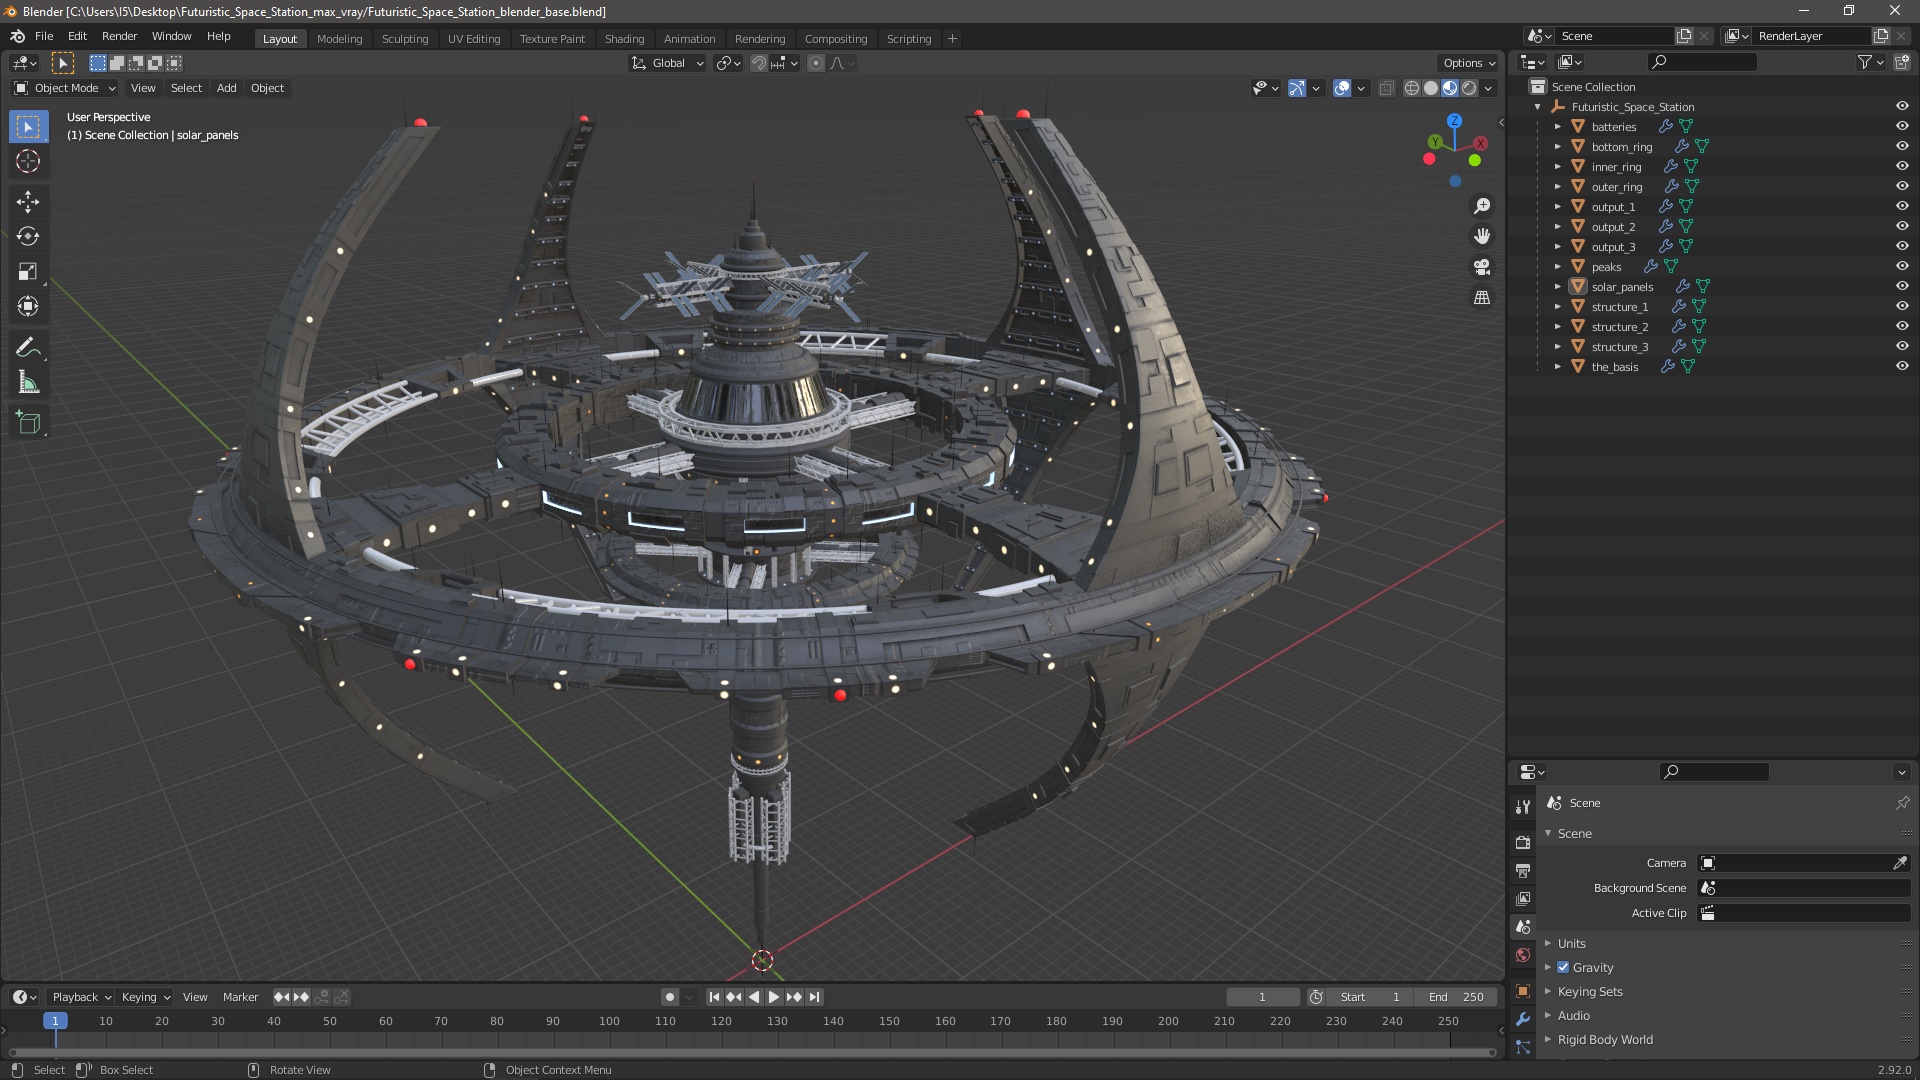Expand the peaks object in outliner
This screenshot has height=1080, width=1920.
[1557, 267]
